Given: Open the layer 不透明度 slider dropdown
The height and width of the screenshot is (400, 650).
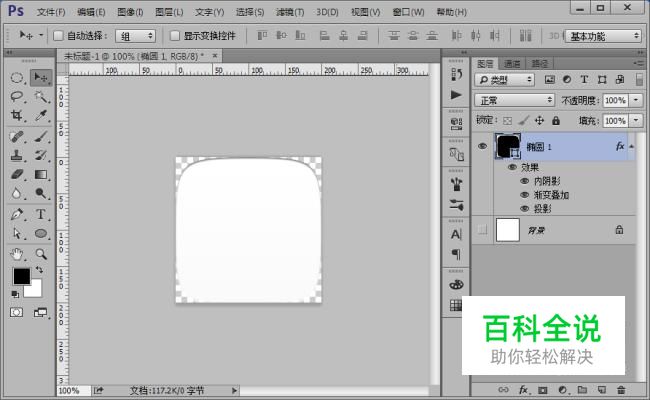Looking at the screenshot, I should pyautogui.click(x=636, y=100).
